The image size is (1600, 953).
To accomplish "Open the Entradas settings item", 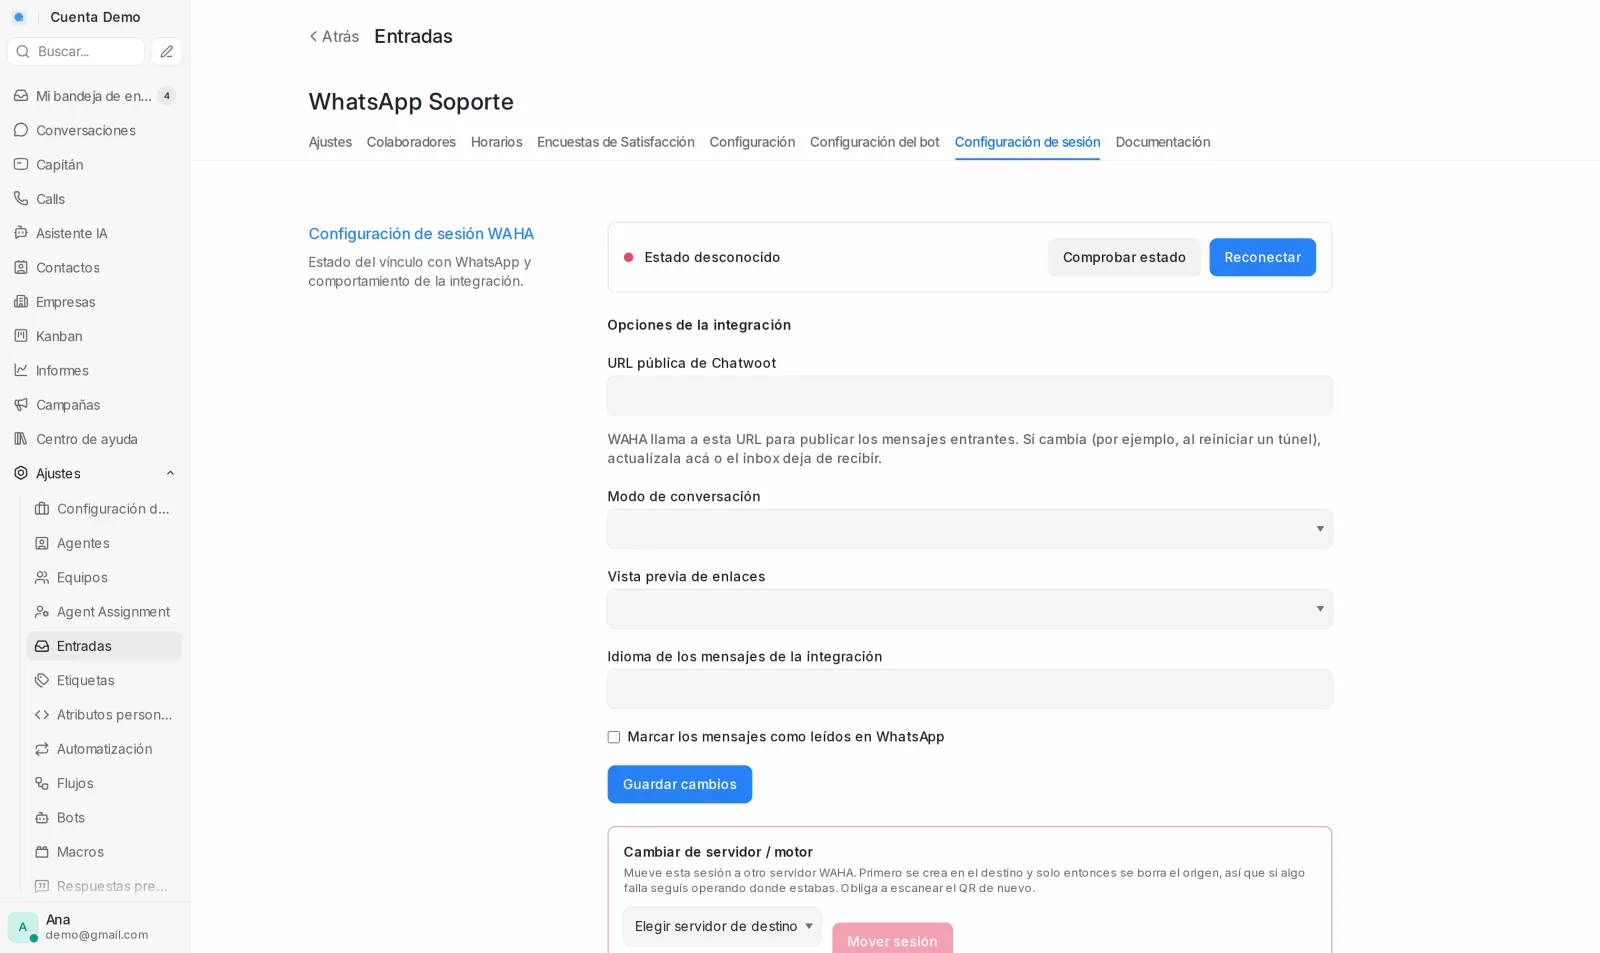I will coord(104,646).
